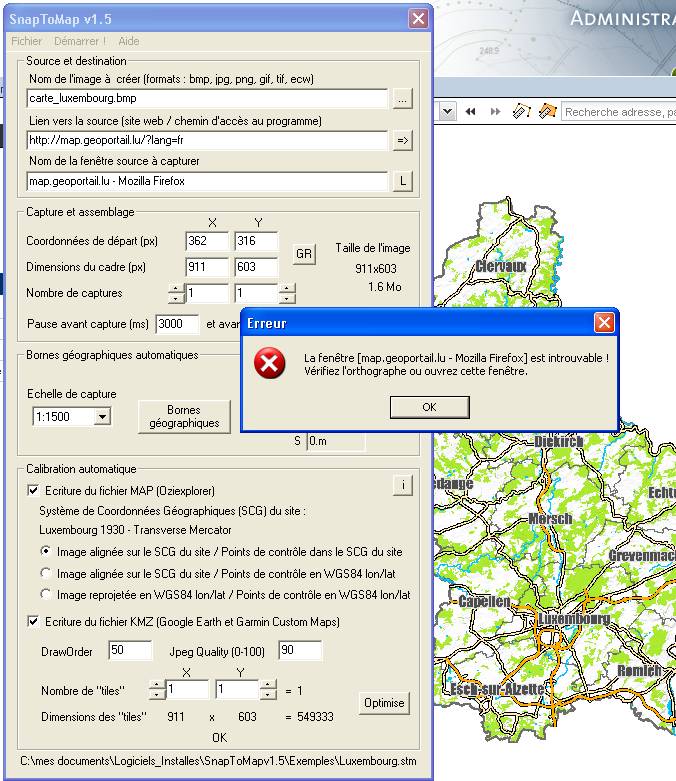Viewport: 676px width, 781px height.
Task: Browse for image file with ... button
Action: [402, 99]
